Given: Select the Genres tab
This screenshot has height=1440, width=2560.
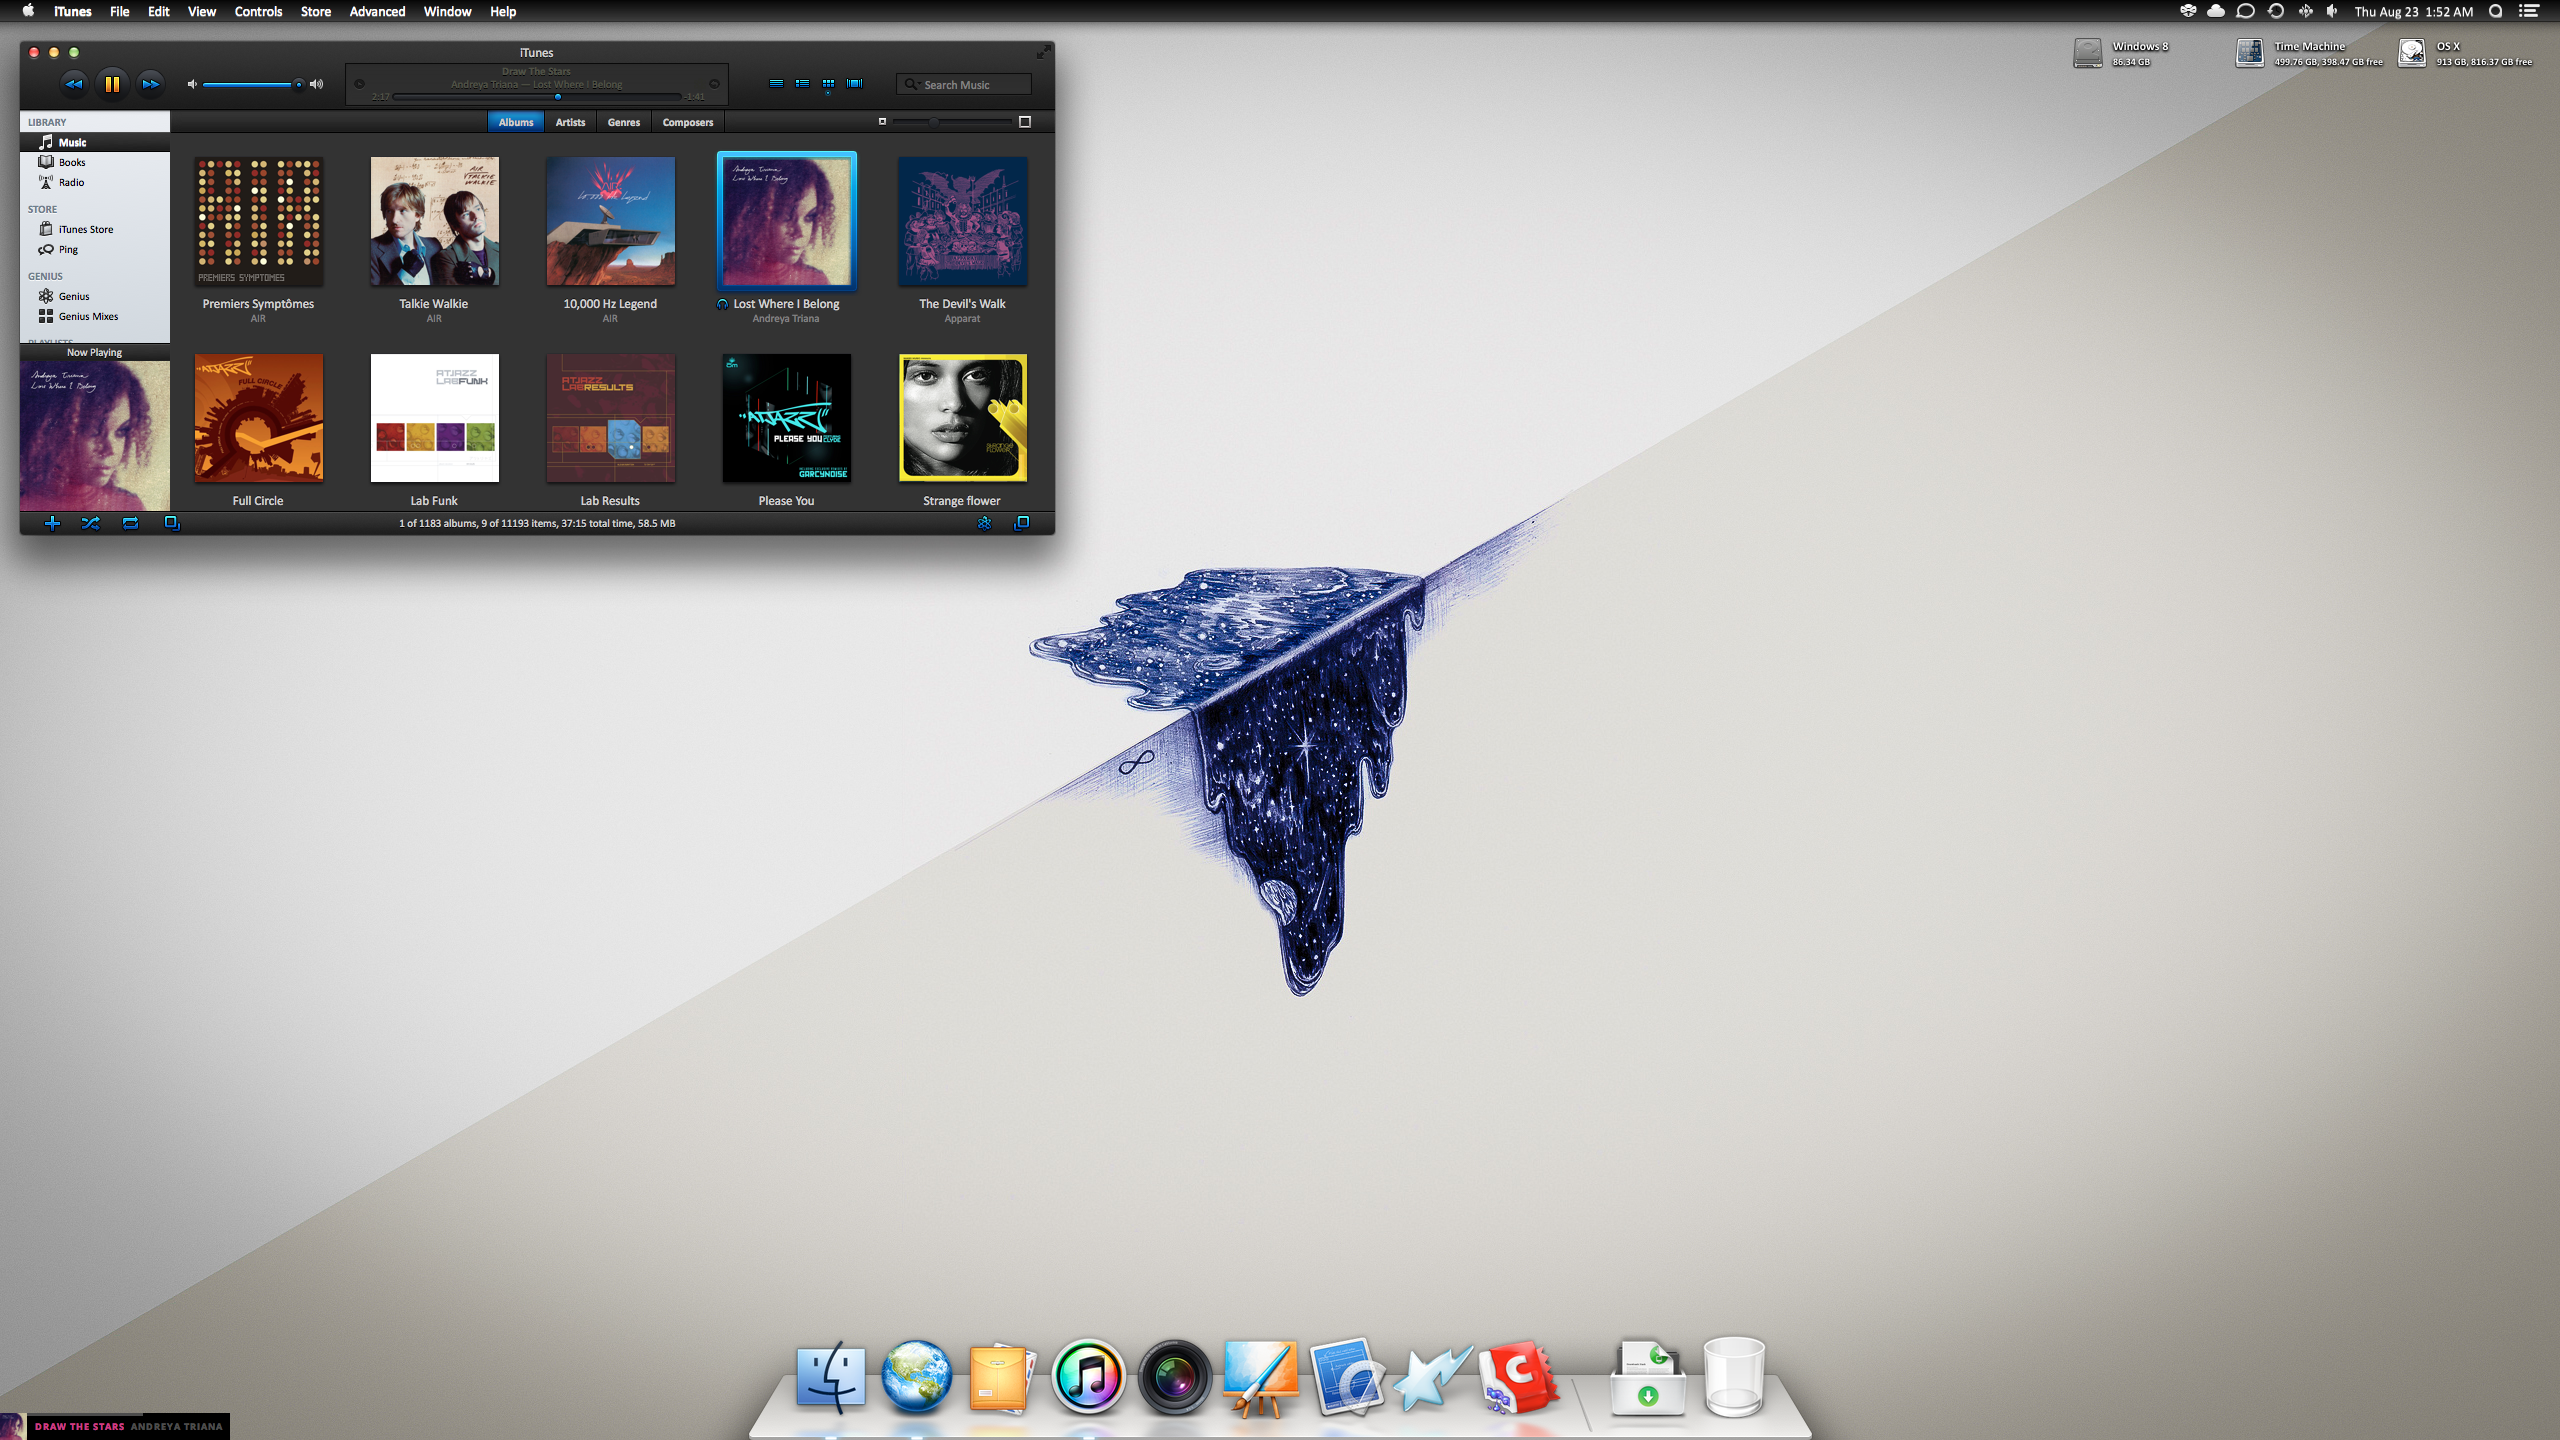Looking at the screenshot, I should [624, 122].
